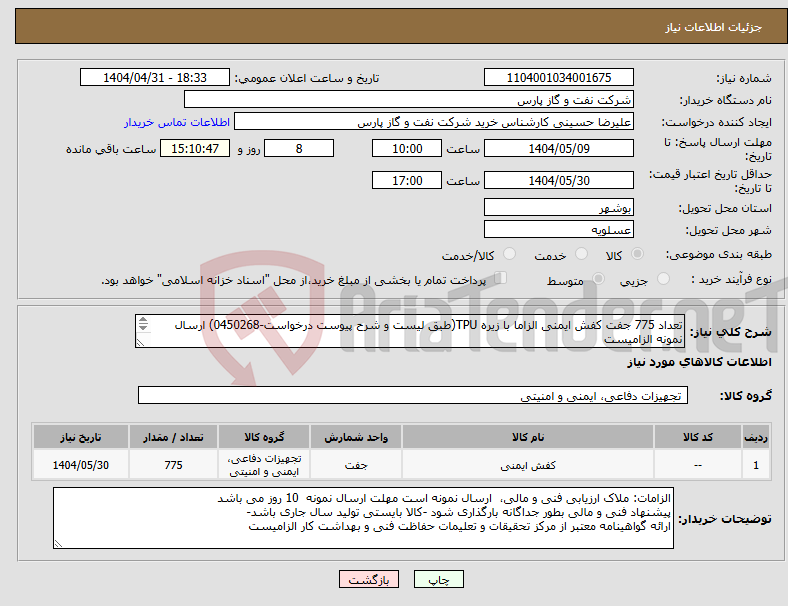This screenshot has height=606, width=788.
Task: Click the تعداد / مقدار column header
Action: pos(173,437)
